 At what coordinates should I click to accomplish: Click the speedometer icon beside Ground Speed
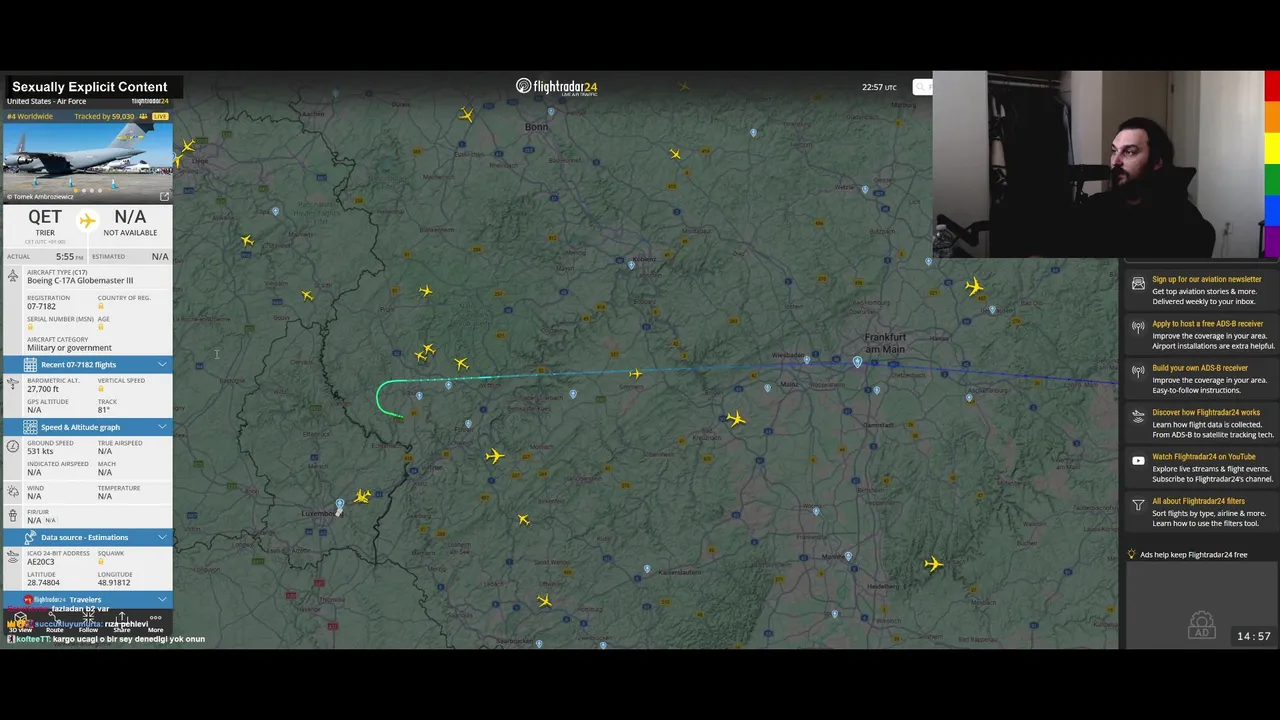(12, 447)
